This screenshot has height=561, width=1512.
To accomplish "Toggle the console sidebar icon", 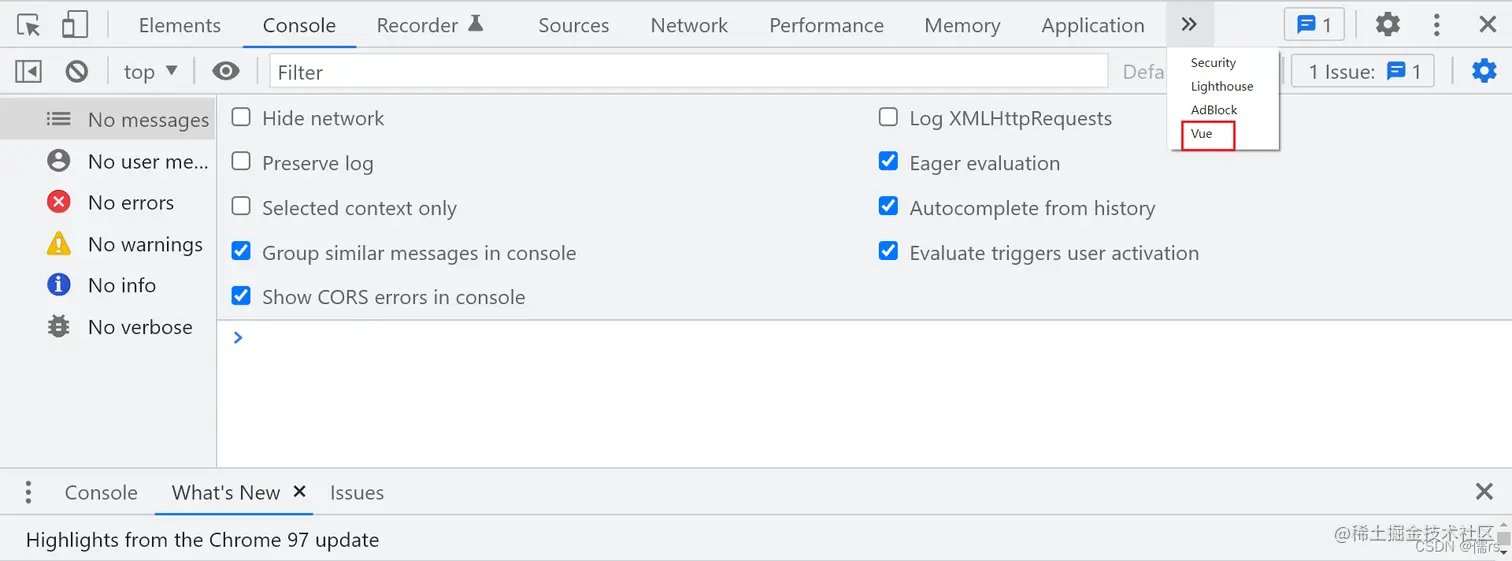I will [28, 71].
